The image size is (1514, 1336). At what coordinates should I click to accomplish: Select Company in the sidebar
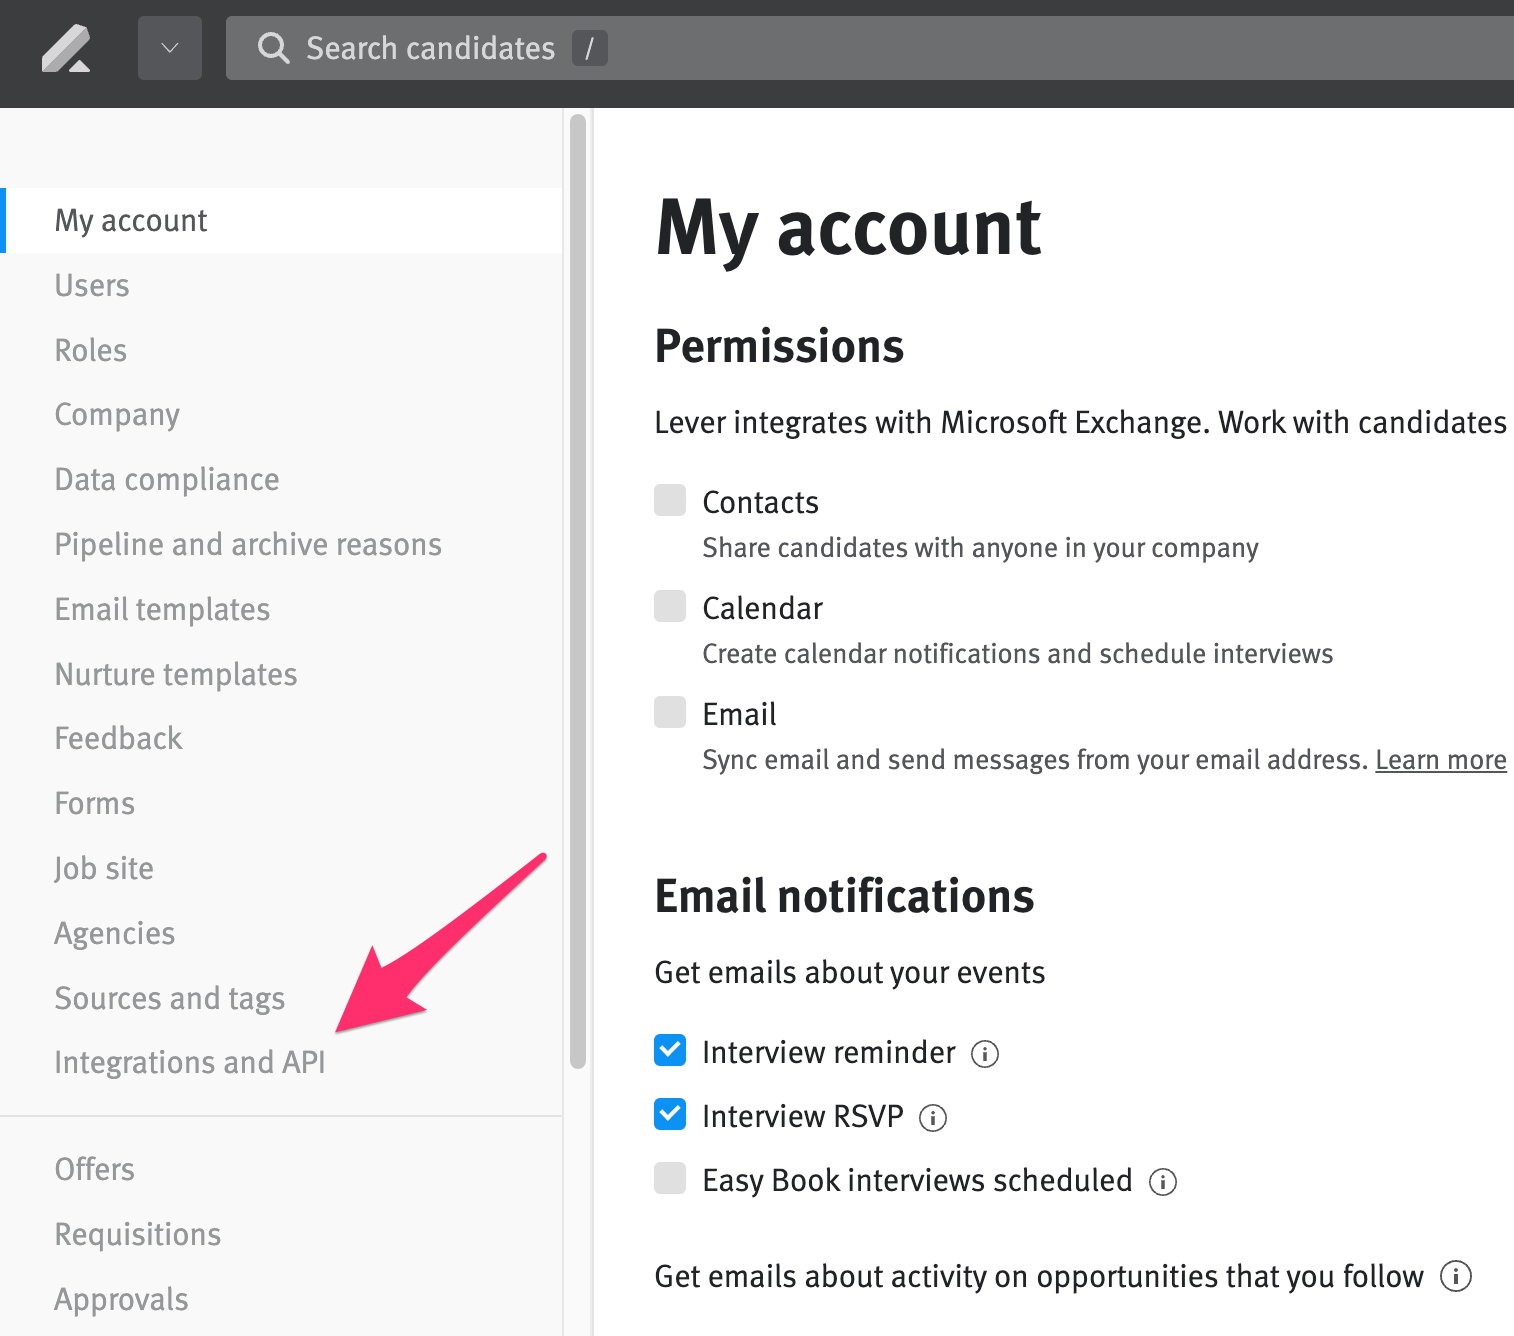point(117,415)
